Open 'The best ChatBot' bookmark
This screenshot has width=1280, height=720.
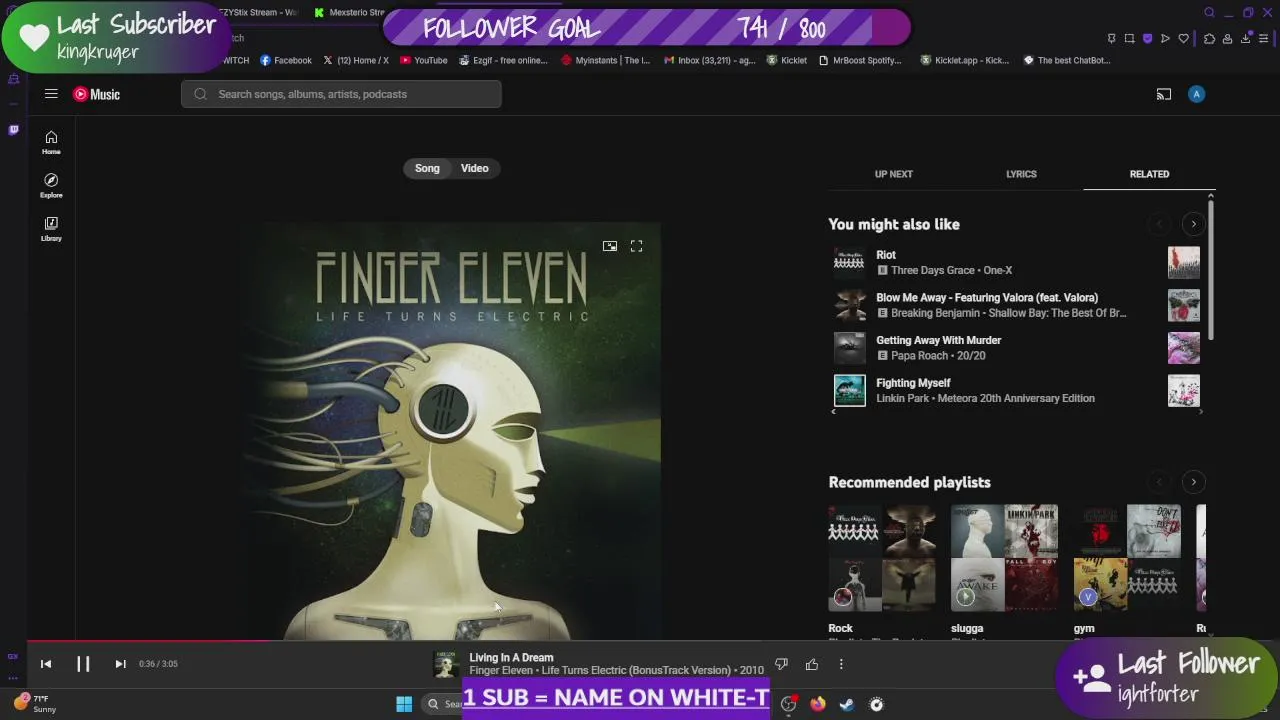[1066, 60]
